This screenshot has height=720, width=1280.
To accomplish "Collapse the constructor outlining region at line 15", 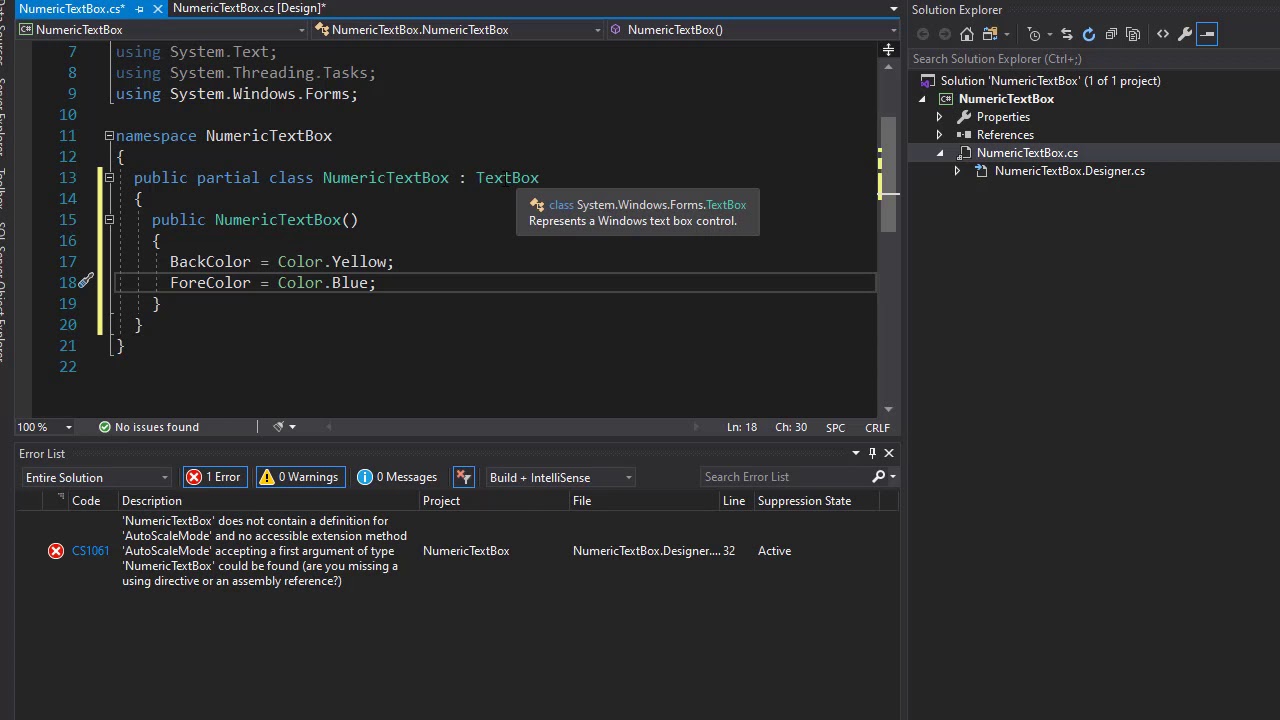I will [109, 219].
